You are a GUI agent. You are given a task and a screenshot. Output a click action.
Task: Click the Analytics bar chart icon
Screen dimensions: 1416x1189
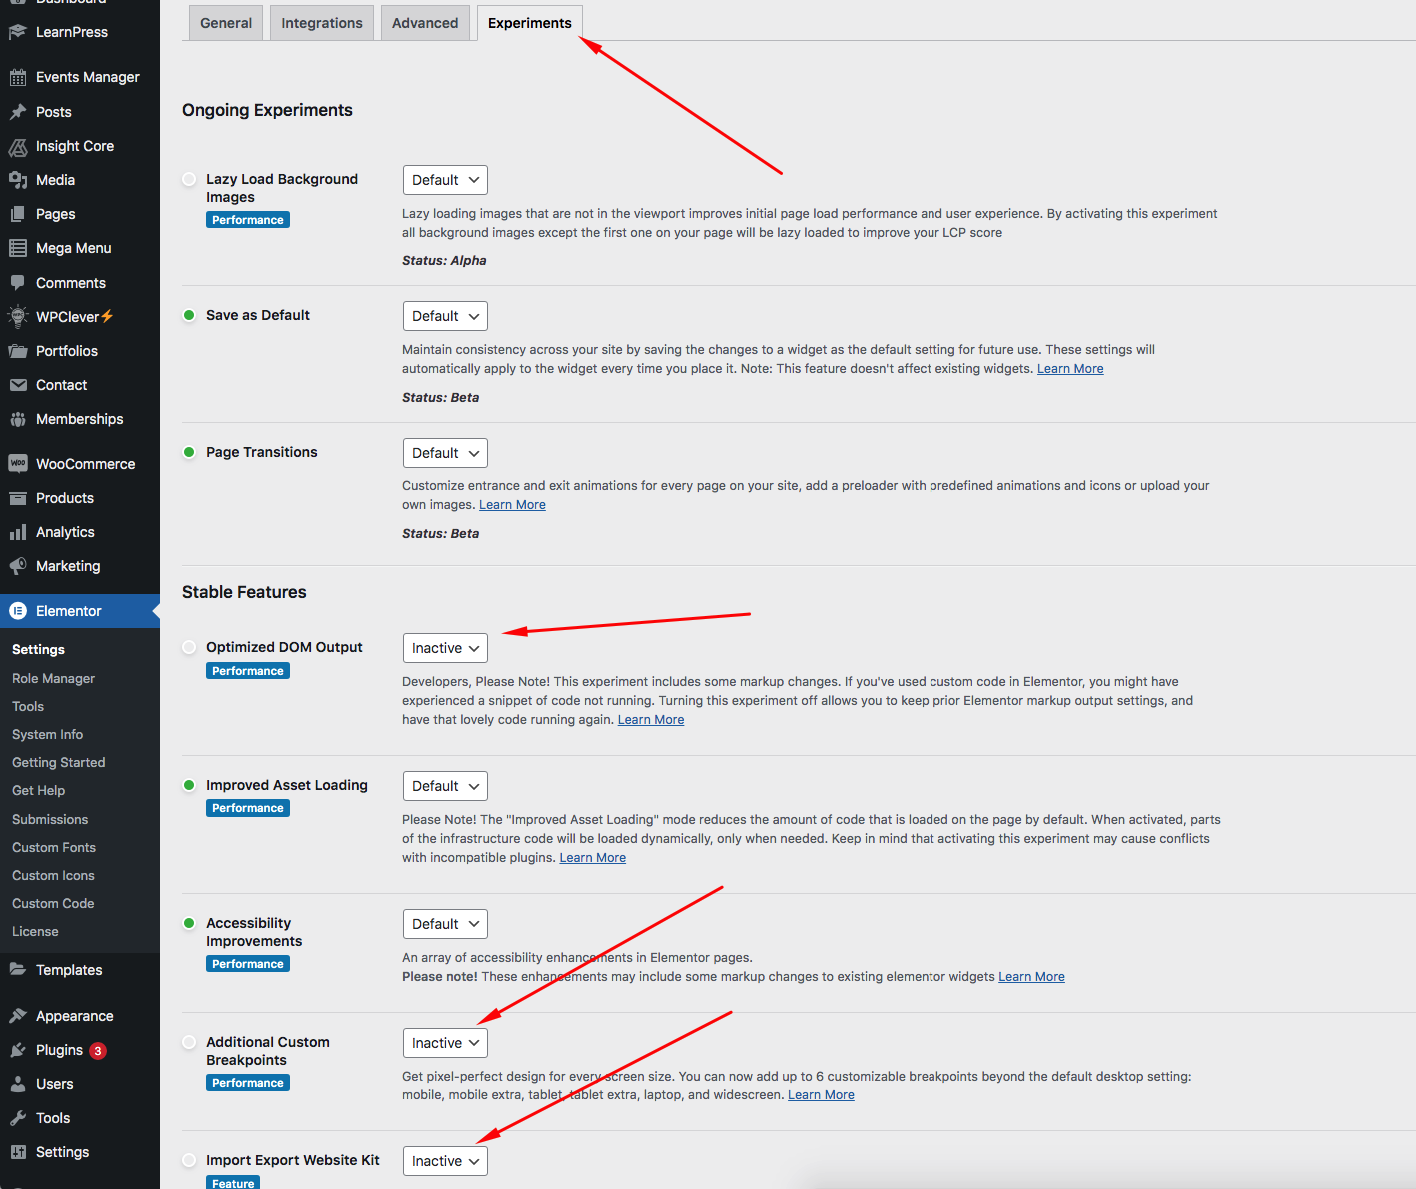pos(18,532)
